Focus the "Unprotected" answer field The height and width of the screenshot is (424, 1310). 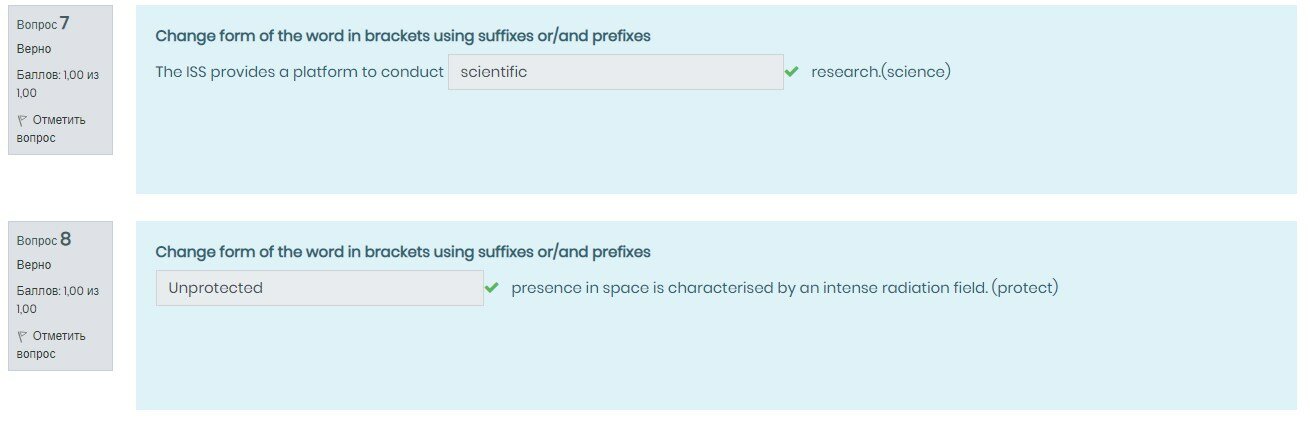pyautogui.click(x=319, y=288)
